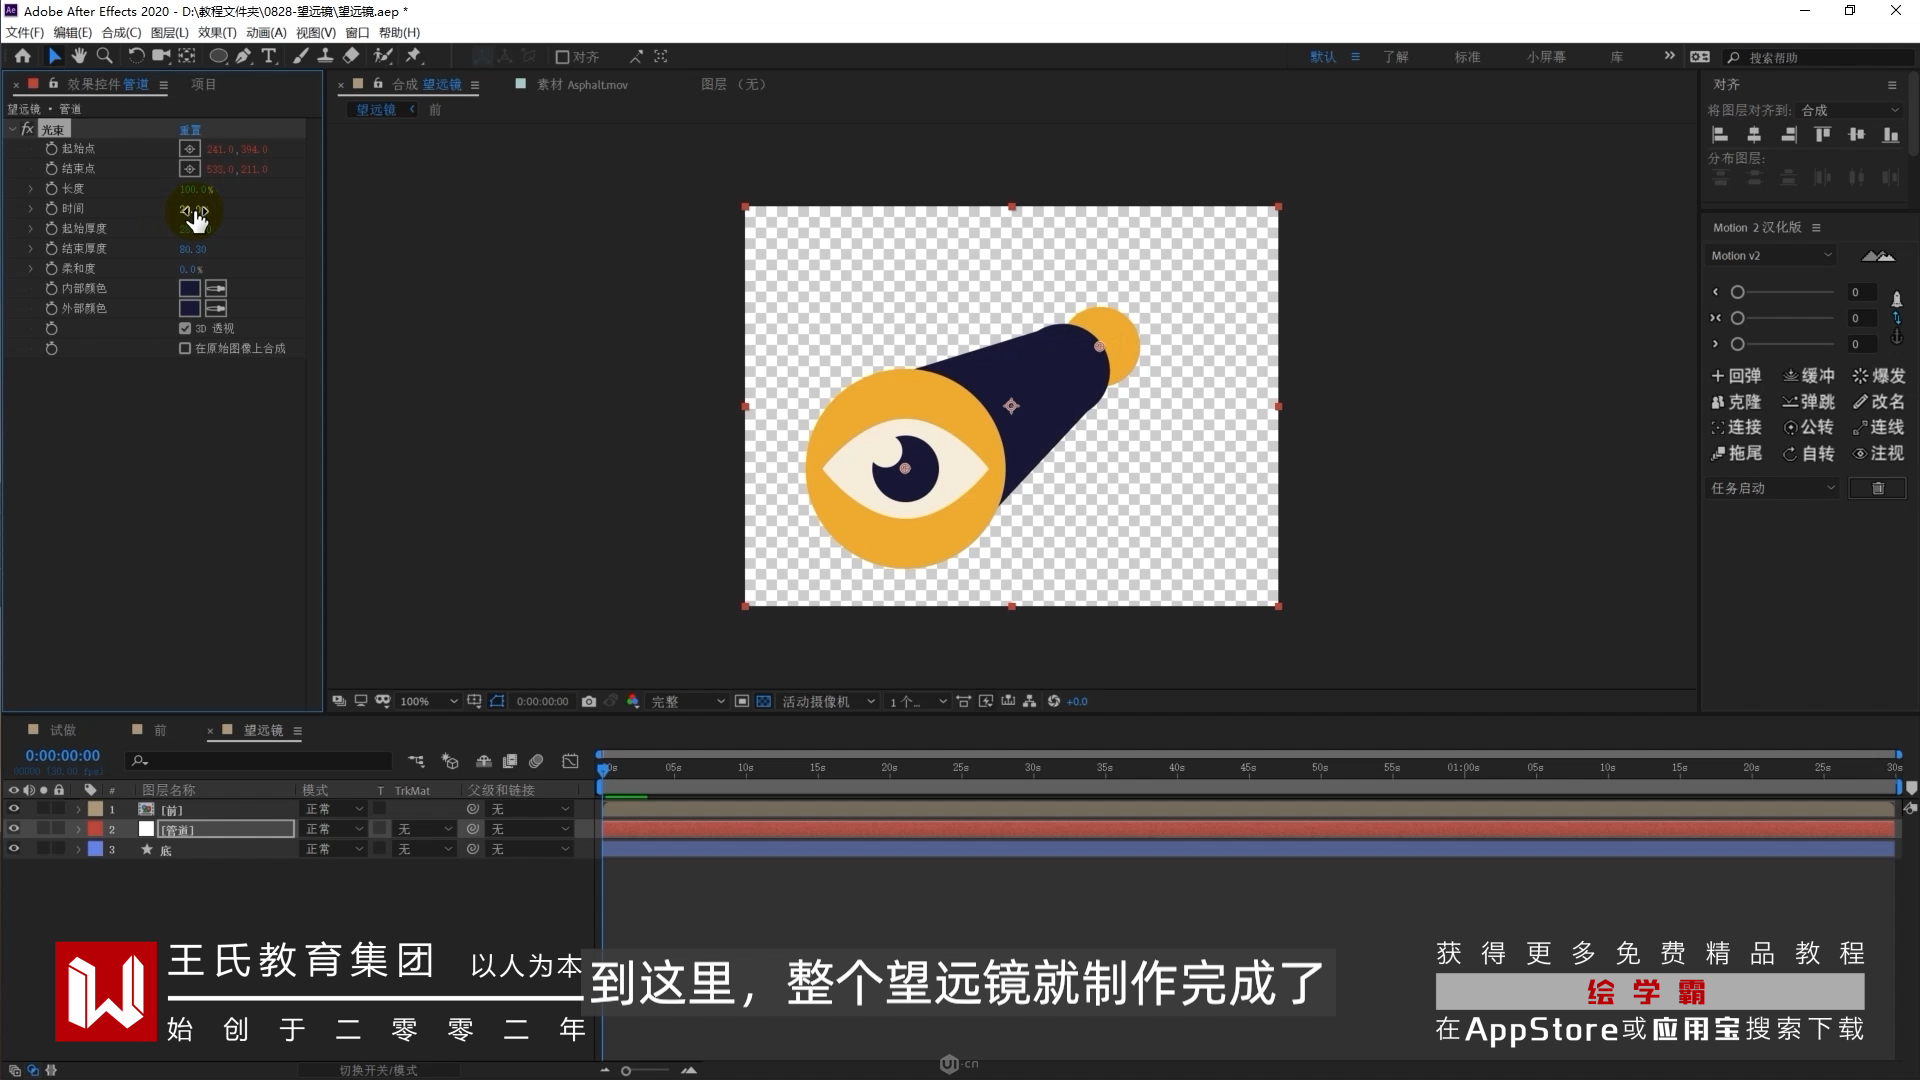Click 重置 link for 光束 effect
Viewport: 1920px width, 1080px height.
(x=190, y=130)
